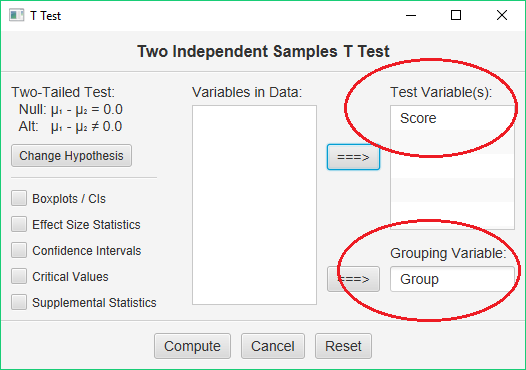The height and width of the screenshot is (370, 526).
Task: Check the Effect Size Statistics option
Action: pos(19,224)
